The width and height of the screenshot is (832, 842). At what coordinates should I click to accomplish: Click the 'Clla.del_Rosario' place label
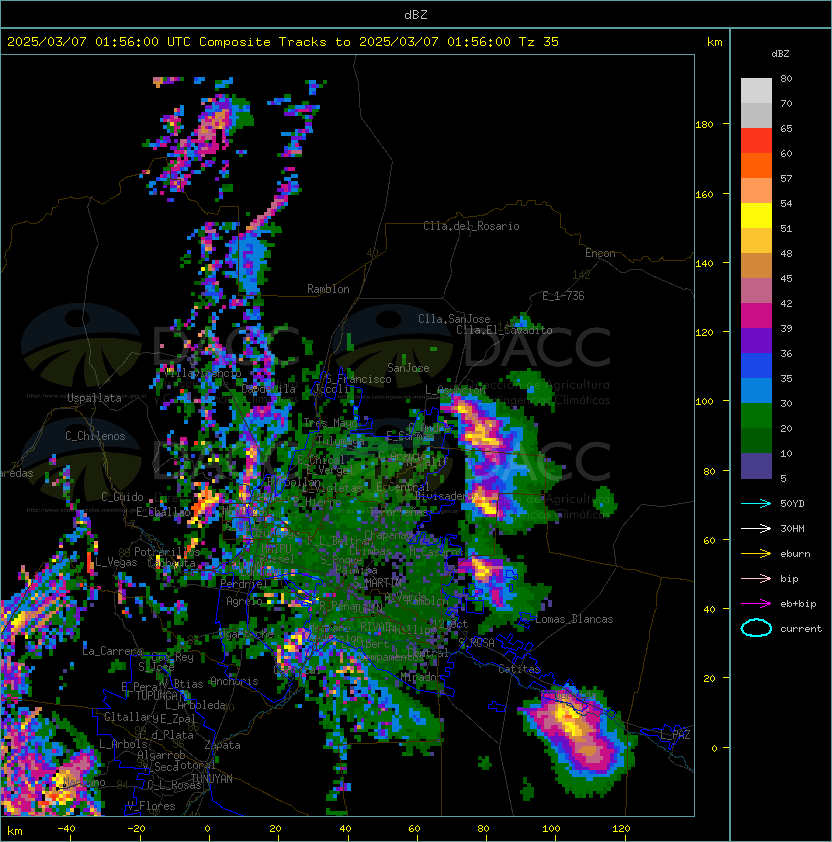(x=471, y=226)
